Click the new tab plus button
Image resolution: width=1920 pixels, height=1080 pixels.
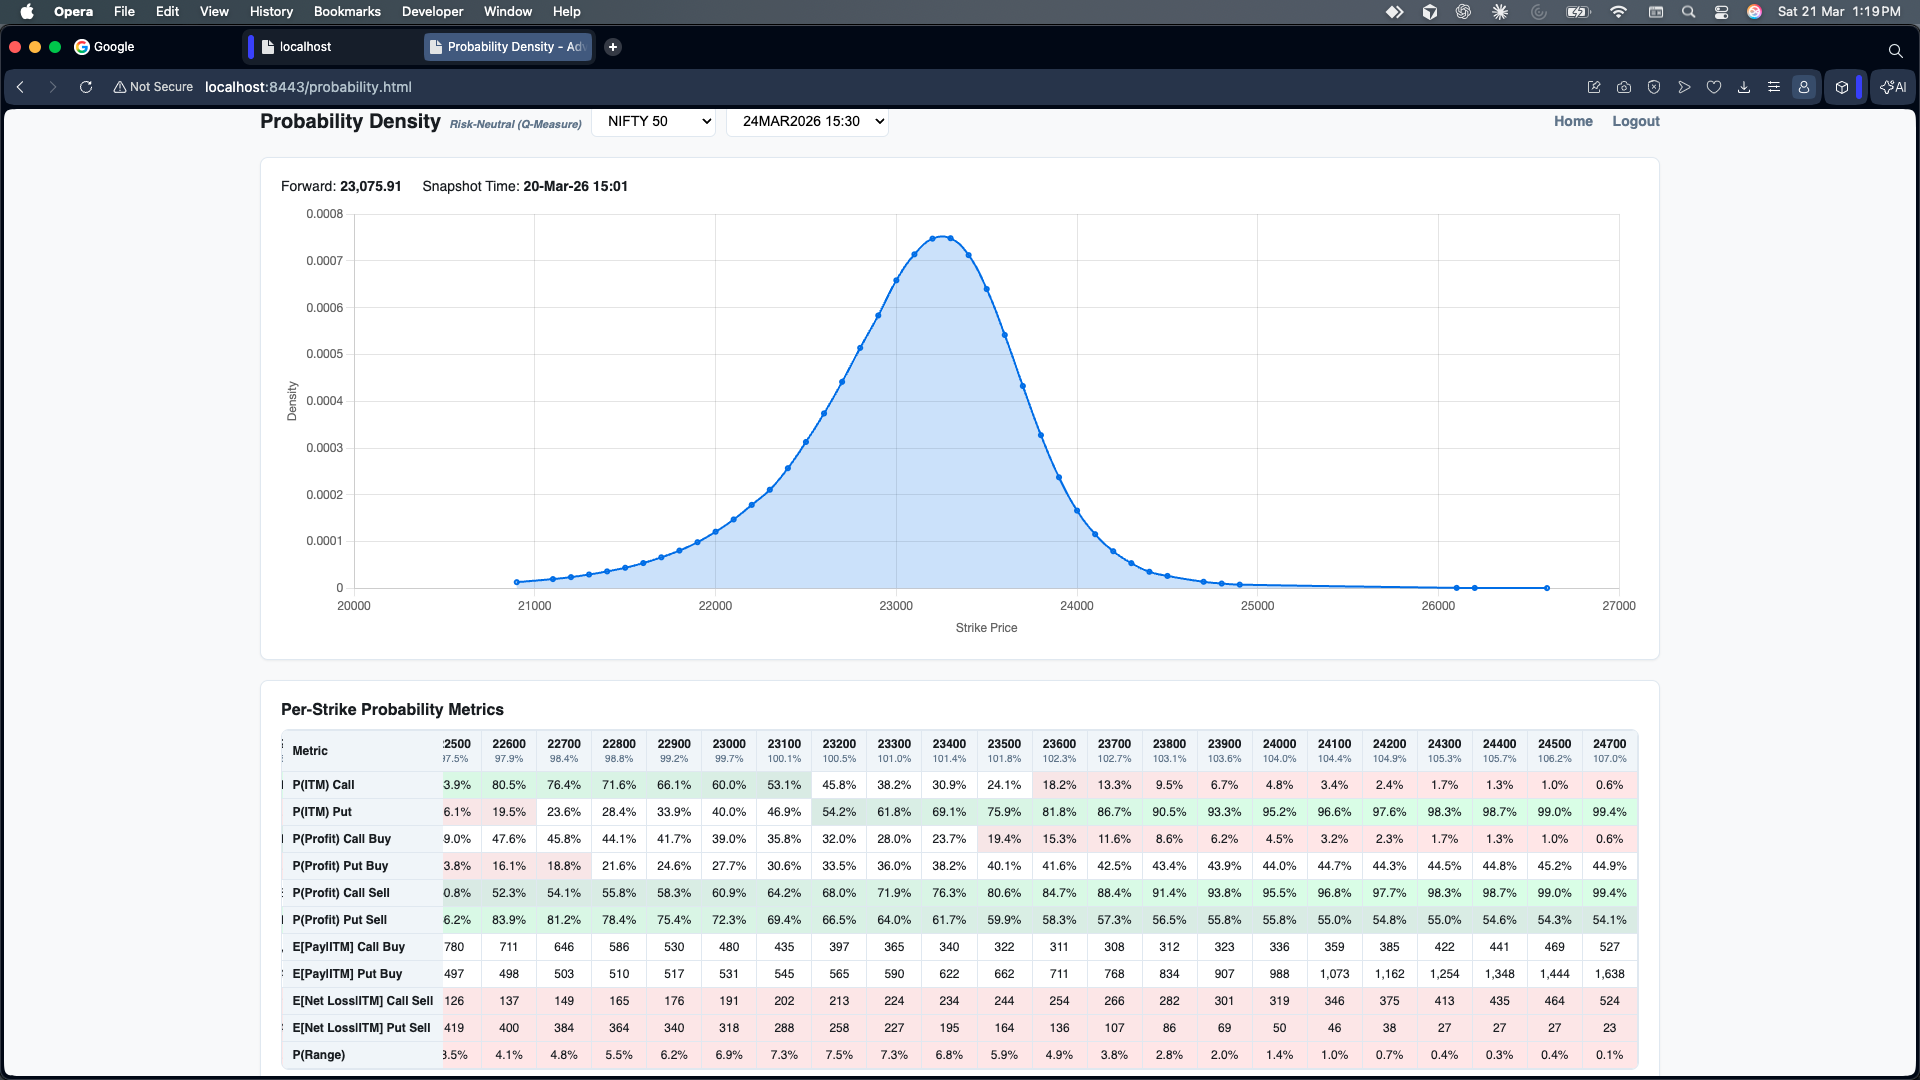(x=613, y=47)
